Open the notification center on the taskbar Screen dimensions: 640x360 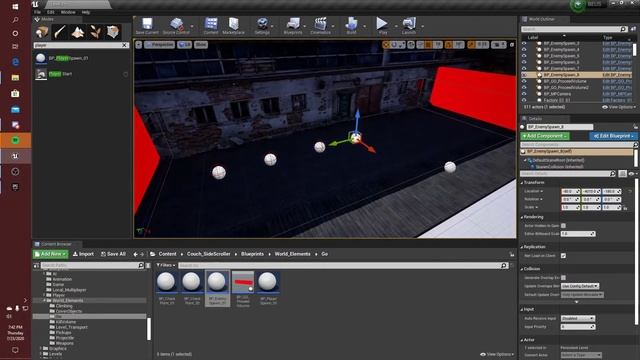(16, 350)
